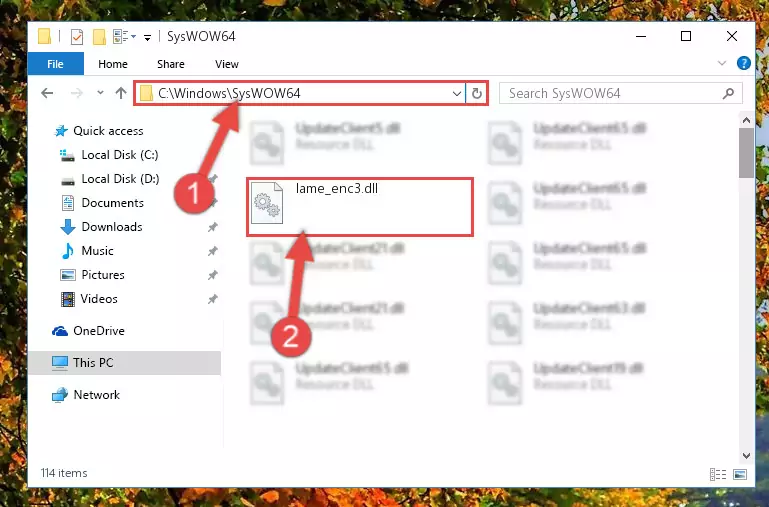Open the View ribbon tab

pyautogui.click(x=227, y=64)
